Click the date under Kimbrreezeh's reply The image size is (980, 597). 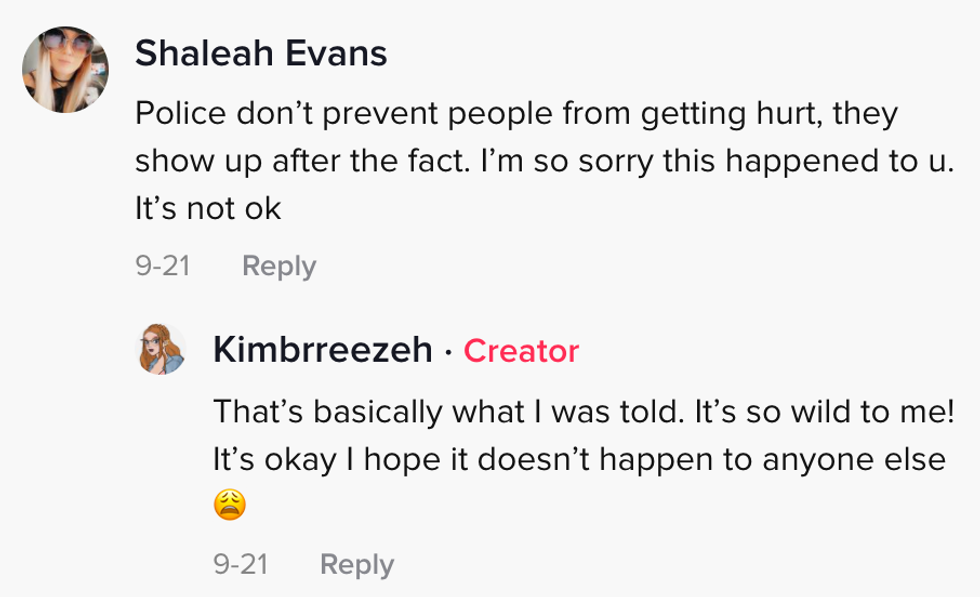tap(241, 564)
